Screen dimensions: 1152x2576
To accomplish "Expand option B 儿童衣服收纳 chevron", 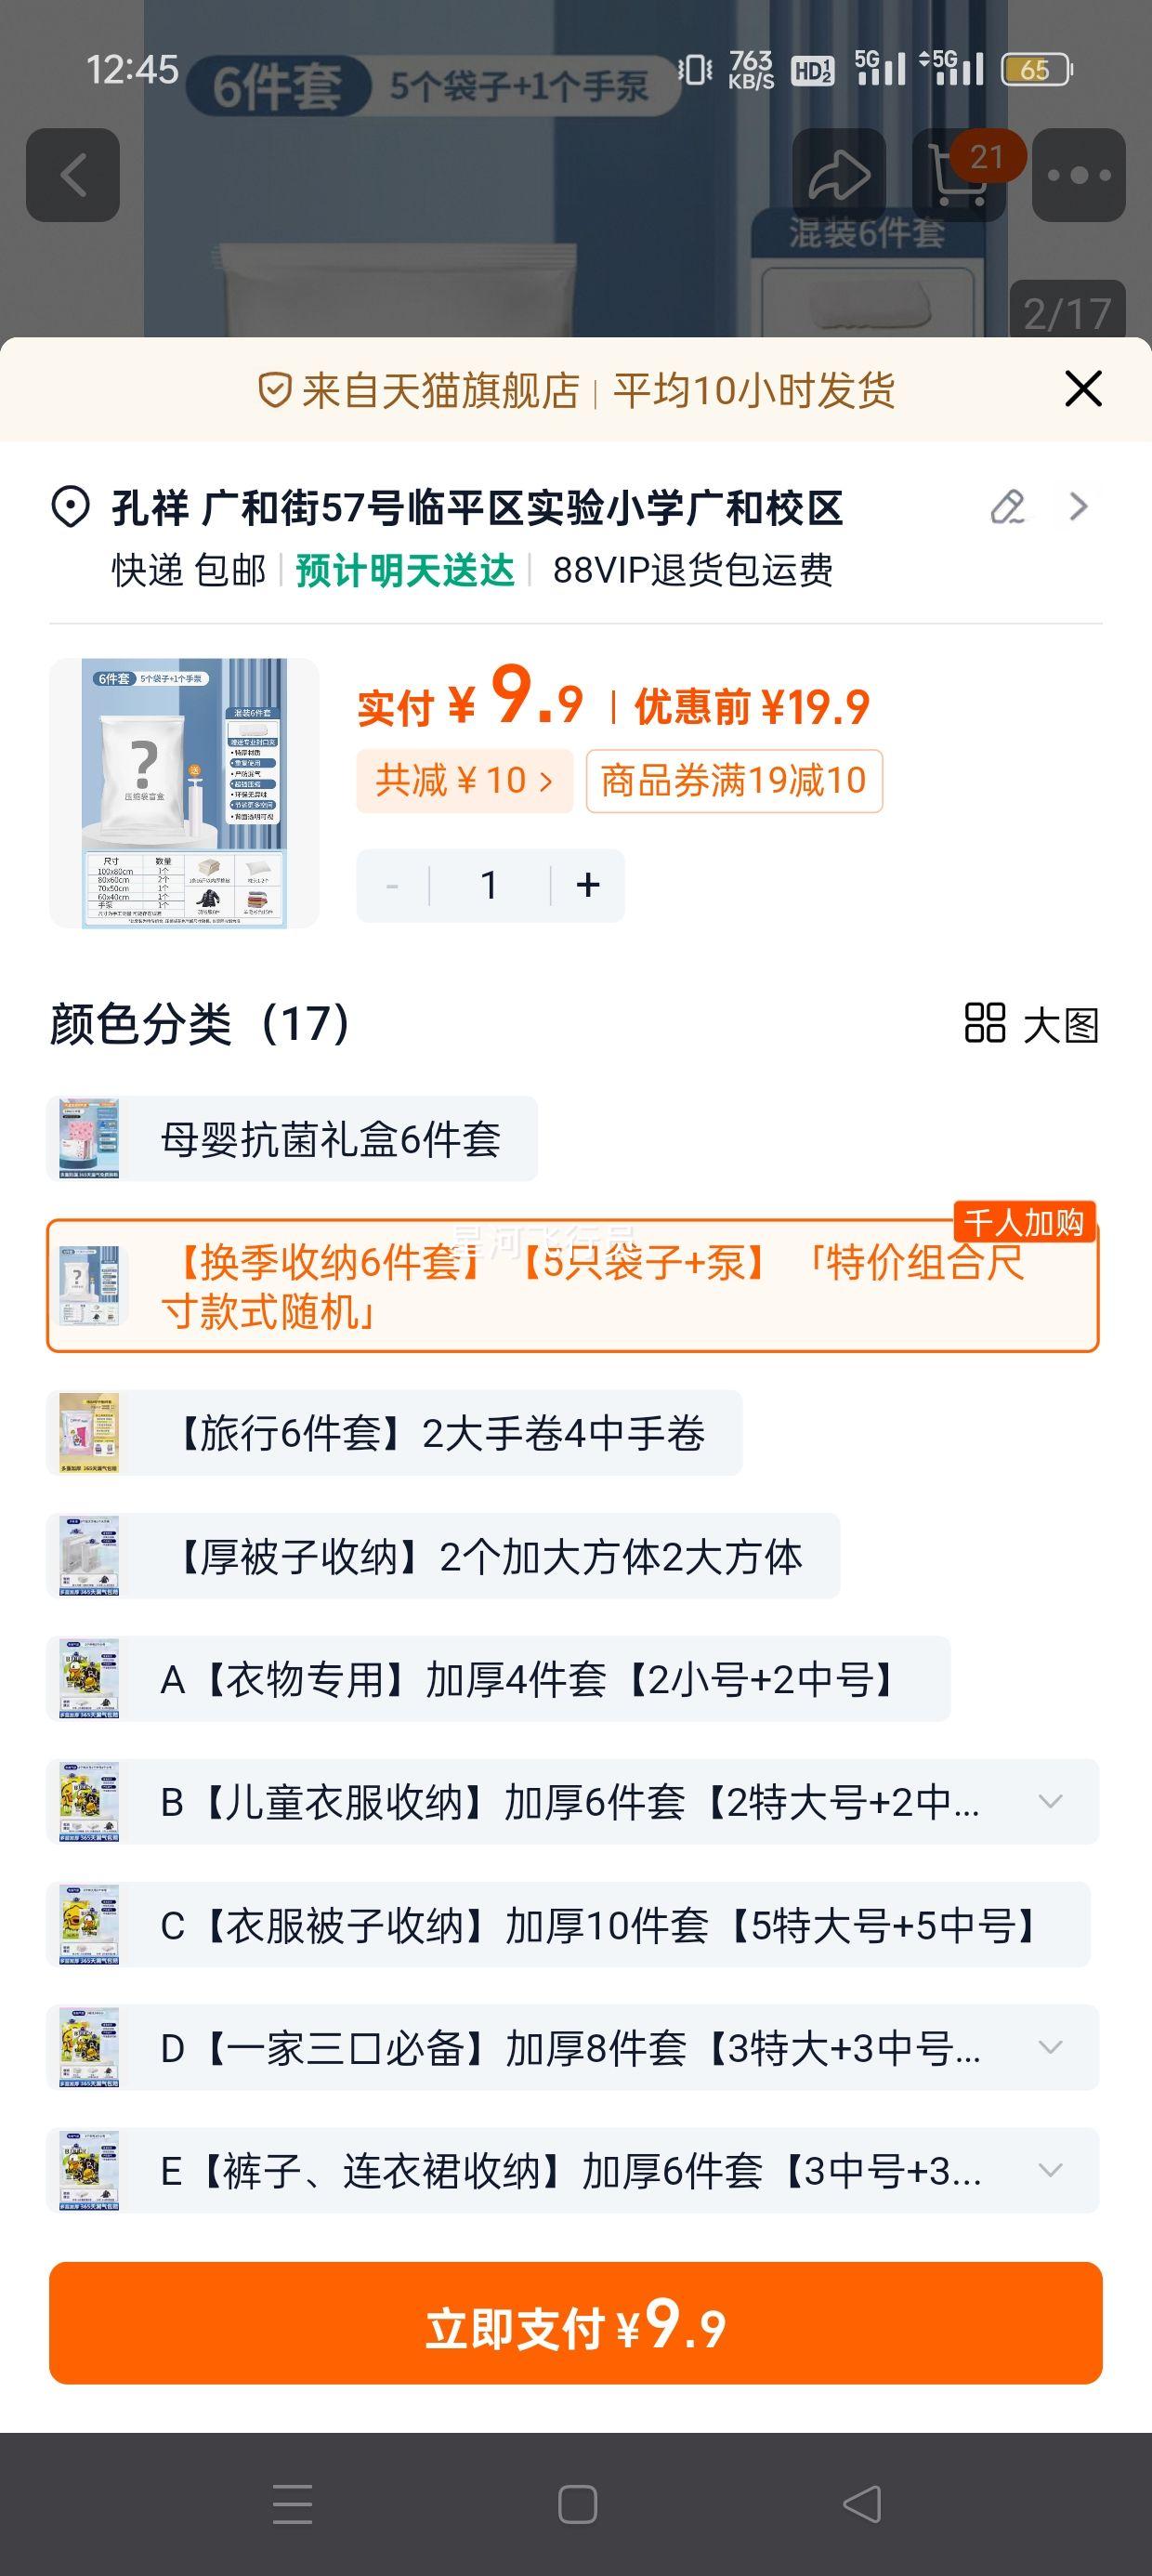I will coord(1050,1802).
